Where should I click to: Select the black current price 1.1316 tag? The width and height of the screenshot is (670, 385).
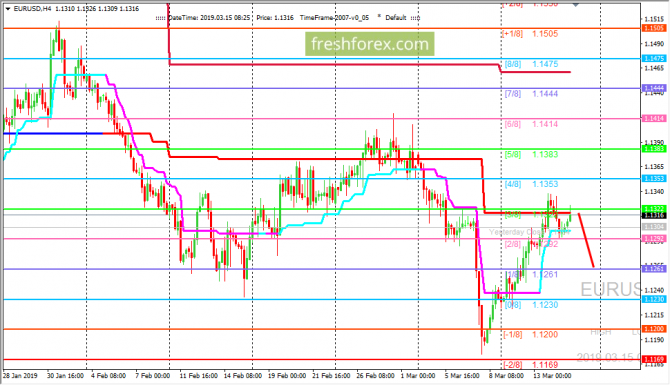click(x=654, y=215)
